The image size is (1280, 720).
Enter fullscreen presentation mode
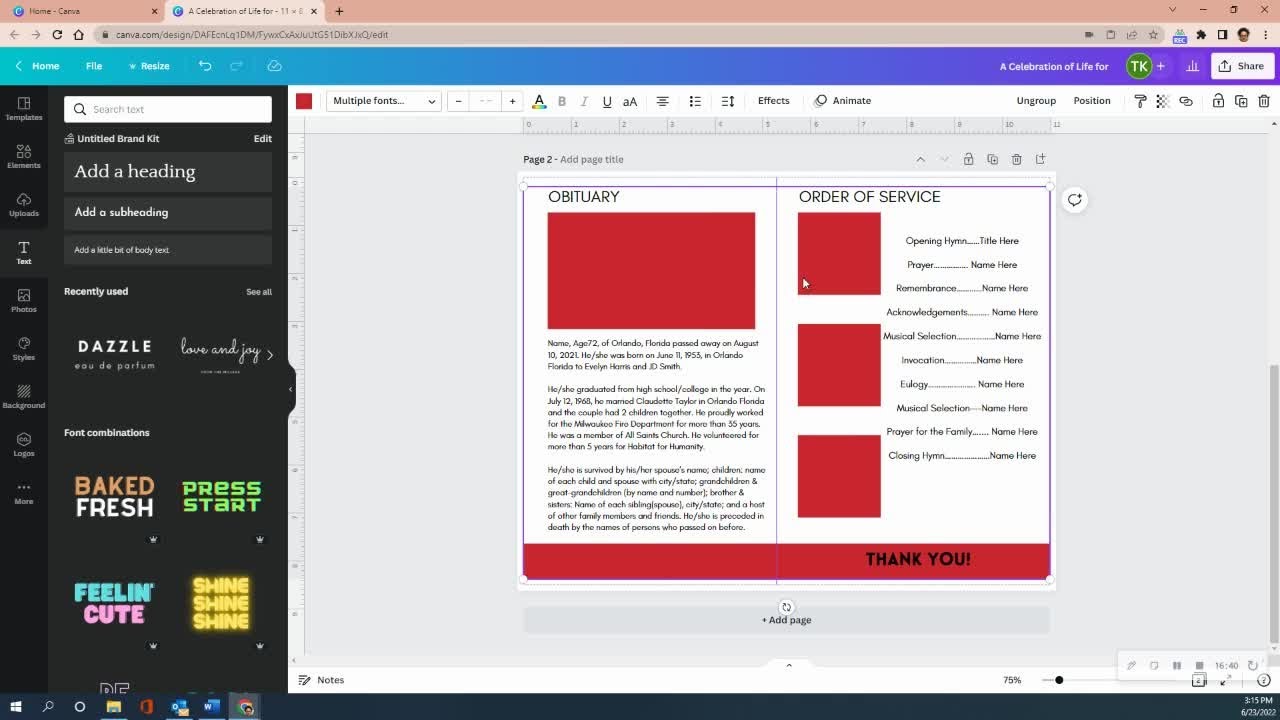pos(1226,680)
